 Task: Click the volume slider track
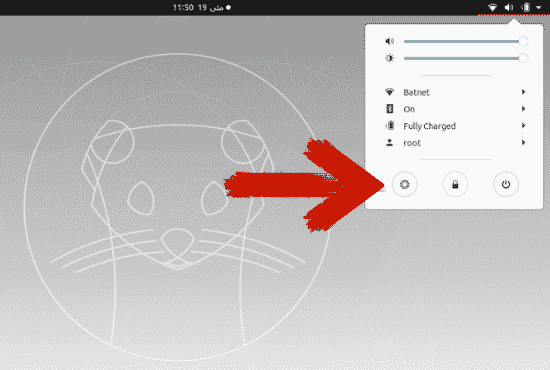[x=465, y=41]
